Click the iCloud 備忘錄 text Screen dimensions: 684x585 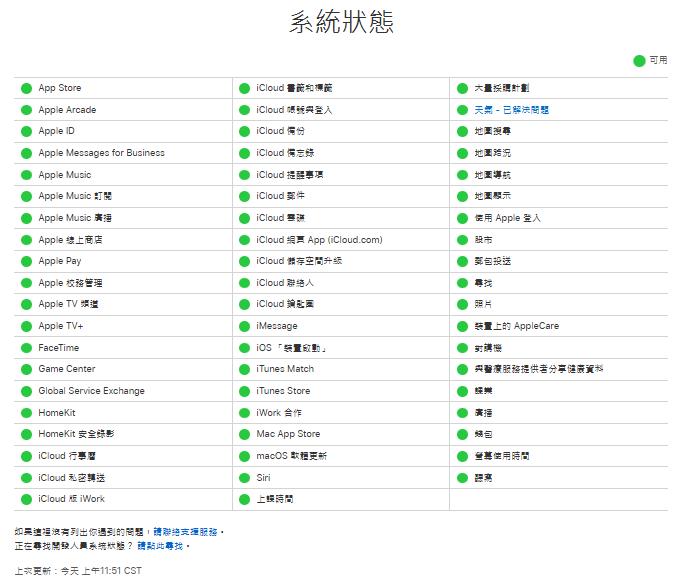(285, 153)
